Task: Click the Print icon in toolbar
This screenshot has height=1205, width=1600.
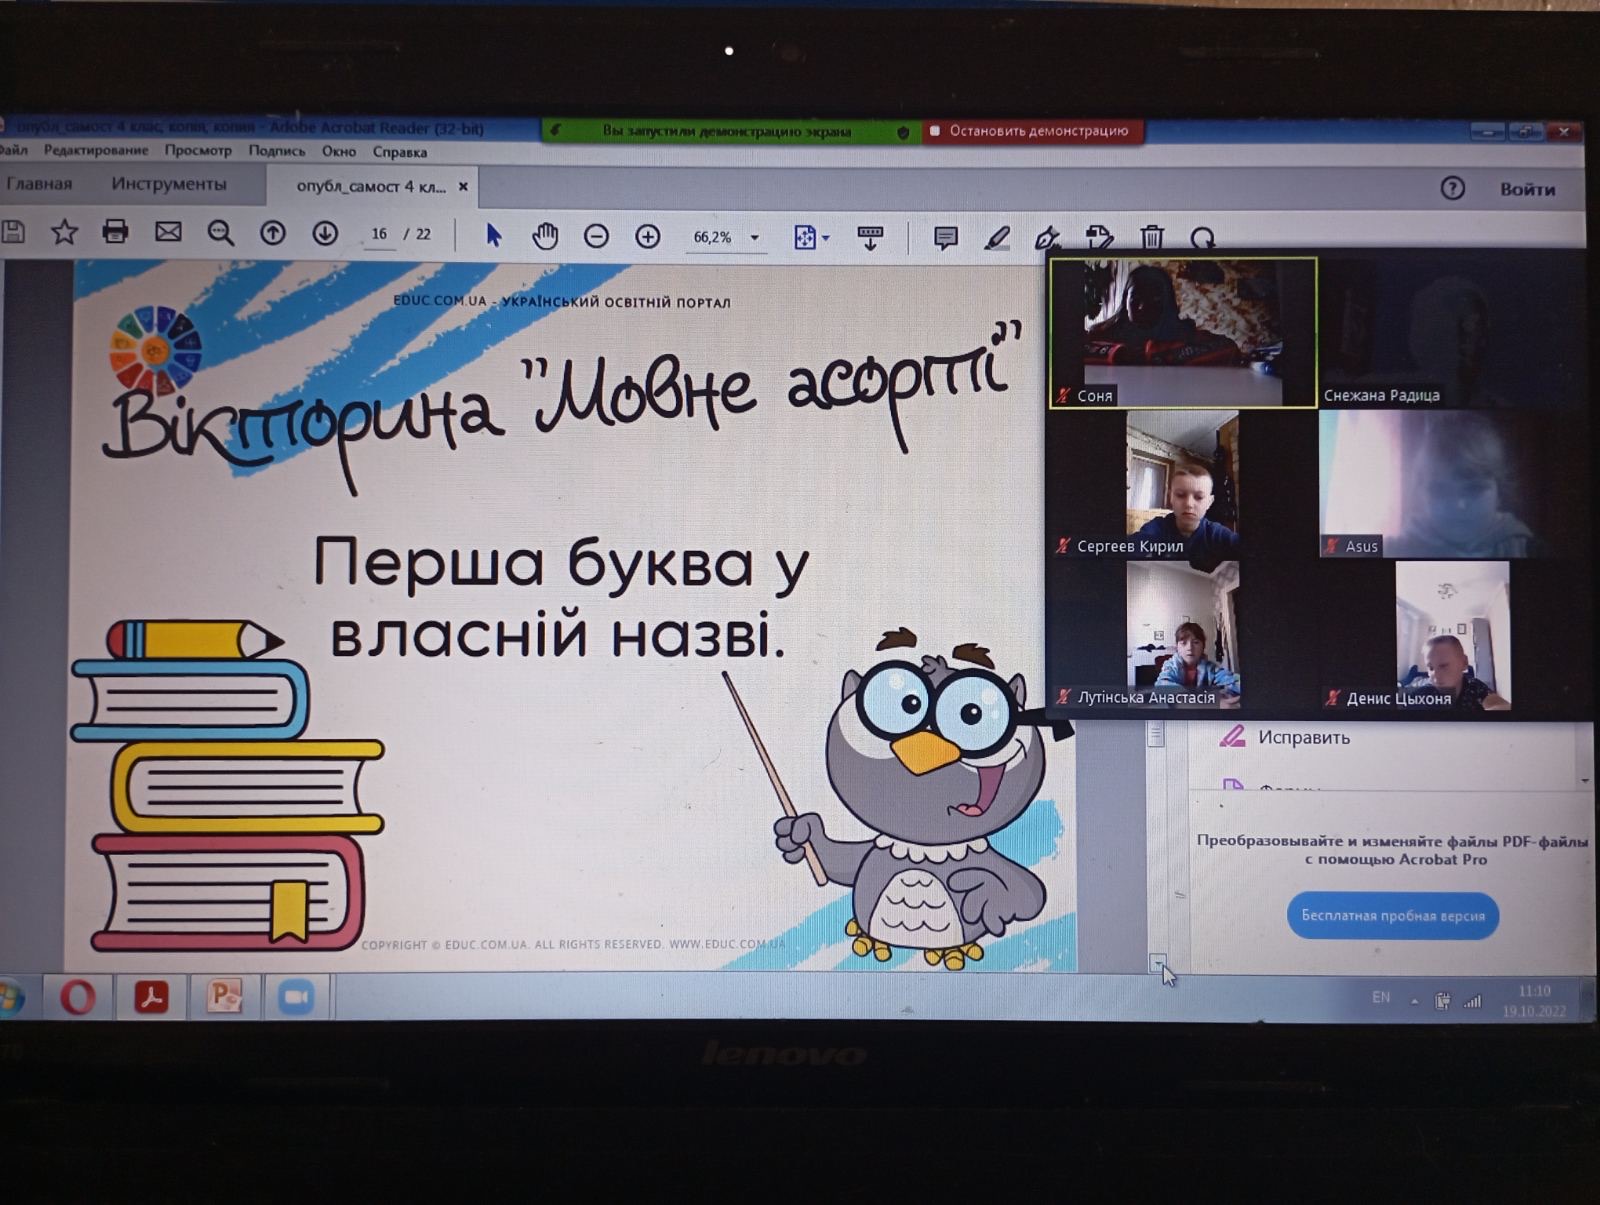Action: click(115, 232)
